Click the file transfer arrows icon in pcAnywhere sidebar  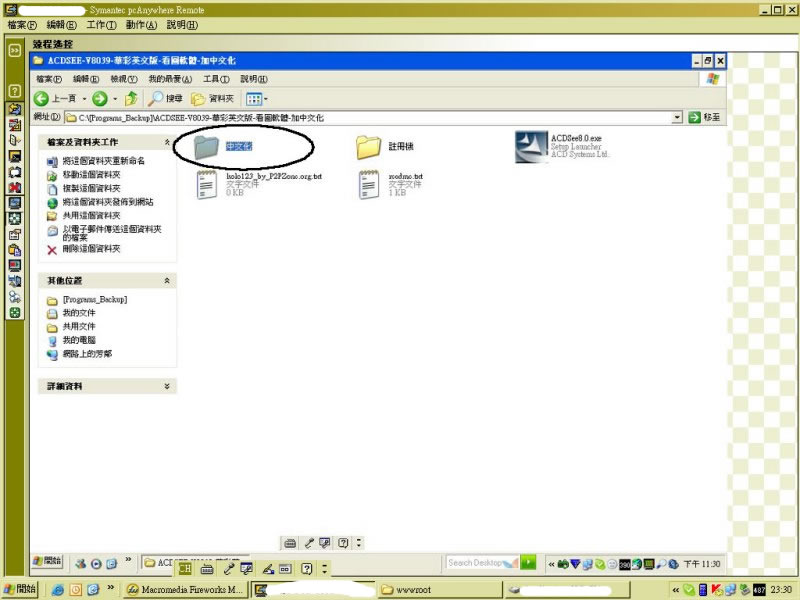15,109
